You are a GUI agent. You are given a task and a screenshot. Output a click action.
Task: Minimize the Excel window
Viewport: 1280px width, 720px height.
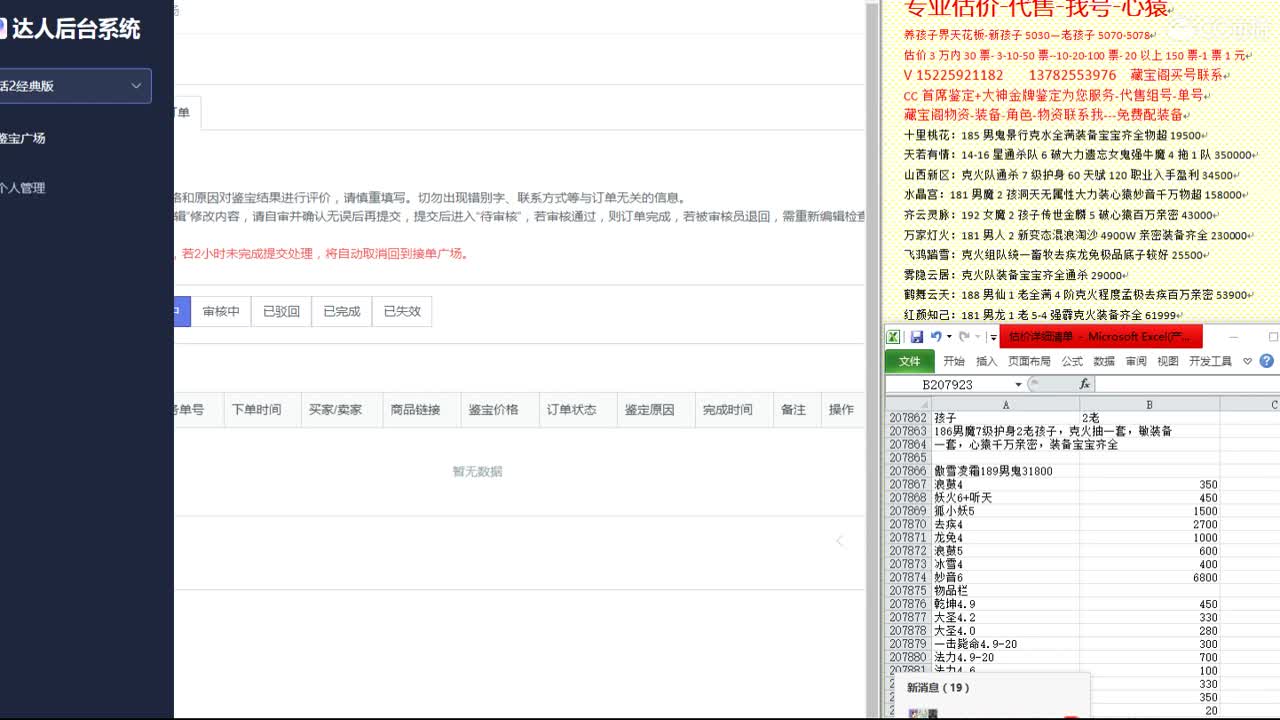pos(1233,337)
